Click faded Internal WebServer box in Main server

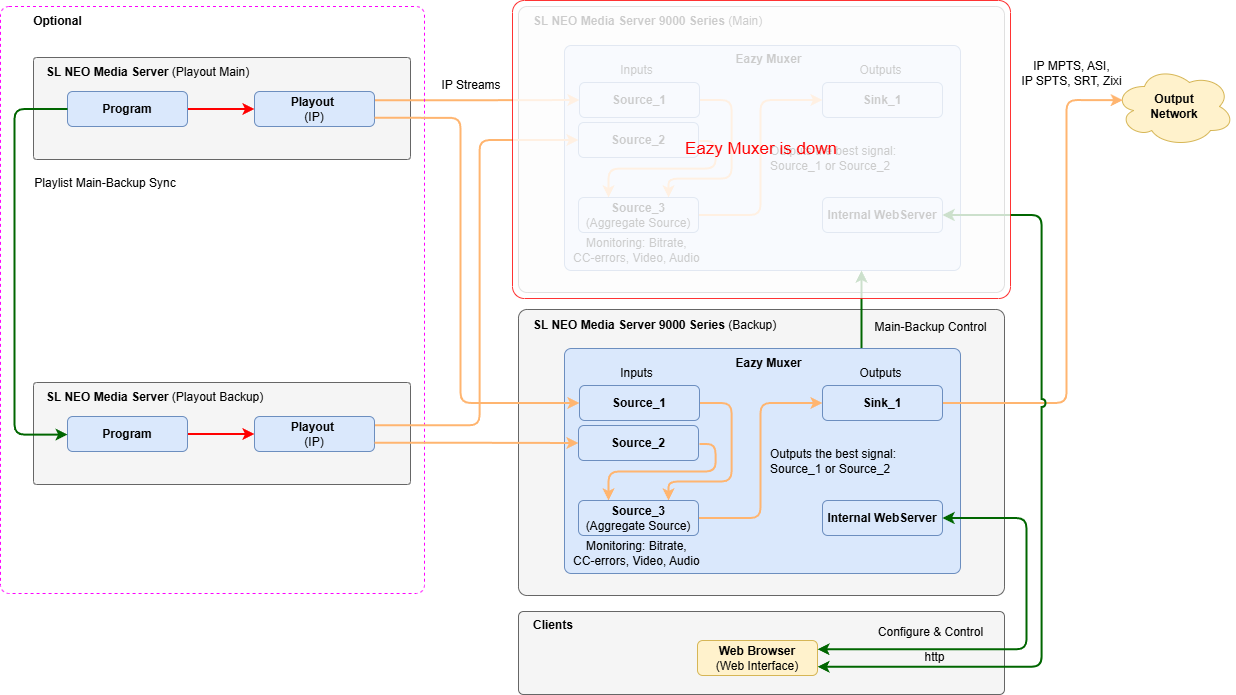tap(882, 215)
